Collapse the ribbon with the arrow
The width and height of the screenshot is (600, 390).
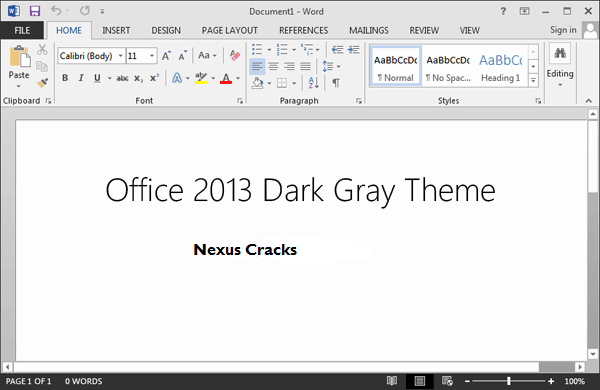point(589,101)
